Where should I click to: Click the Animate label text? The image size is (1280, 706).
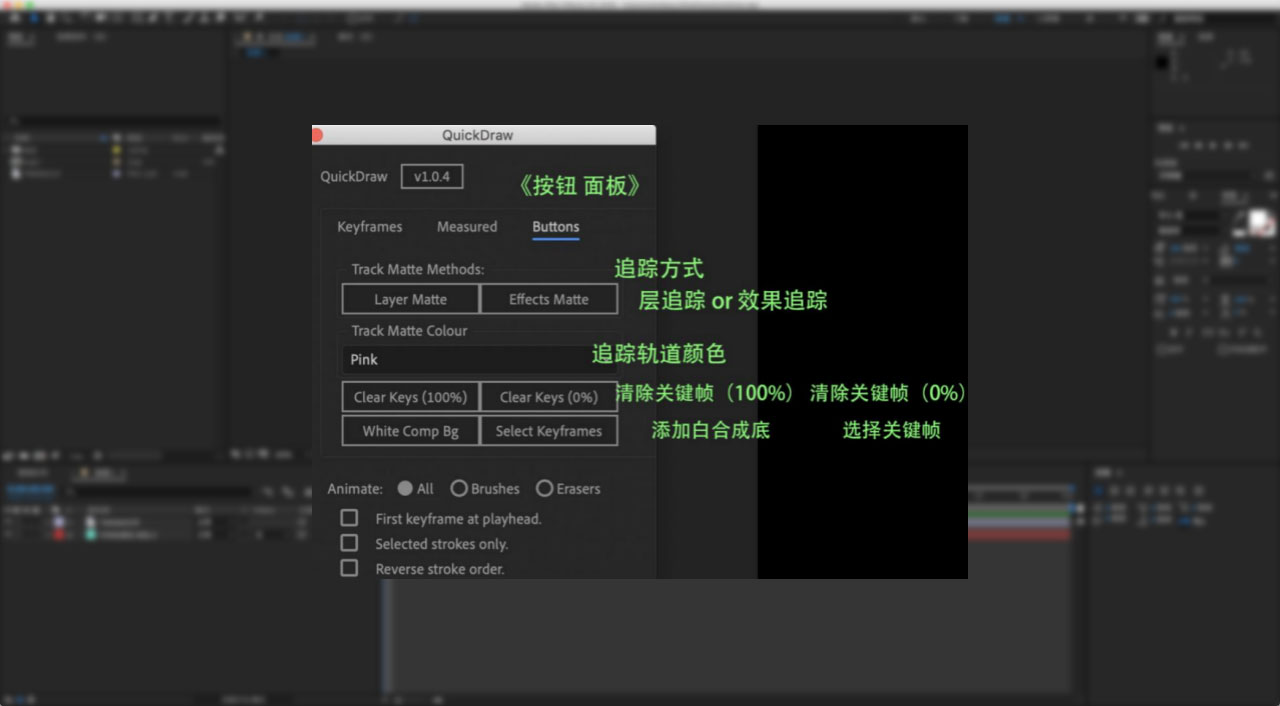(x=355, y=489)
